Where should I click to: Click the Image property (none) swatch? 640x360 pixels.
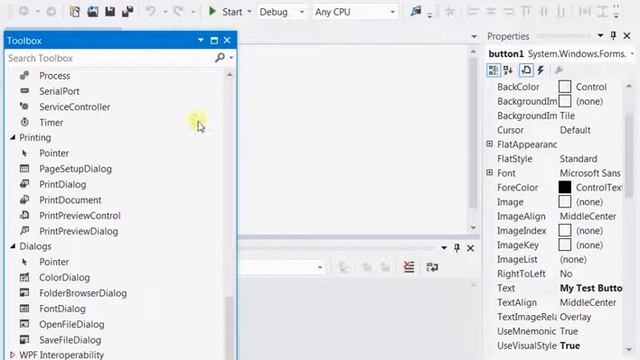tap(565, 202)
